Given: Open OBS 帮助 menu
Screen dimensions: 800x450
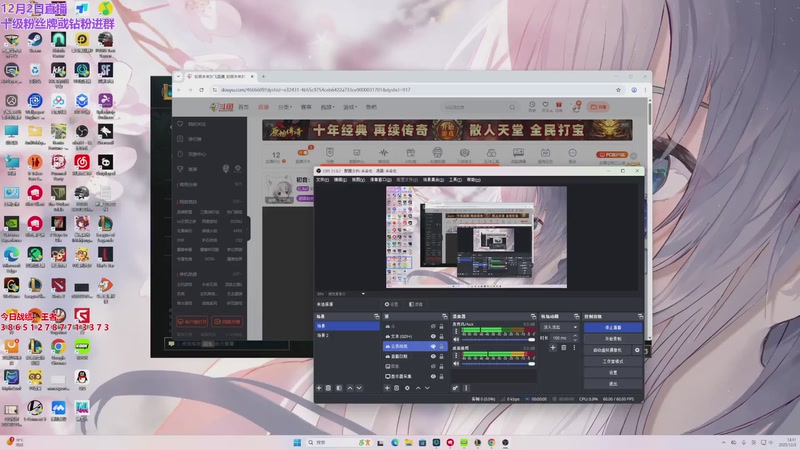Looking at the screenshot, I should pyautogui.click(x=473, y=180).
